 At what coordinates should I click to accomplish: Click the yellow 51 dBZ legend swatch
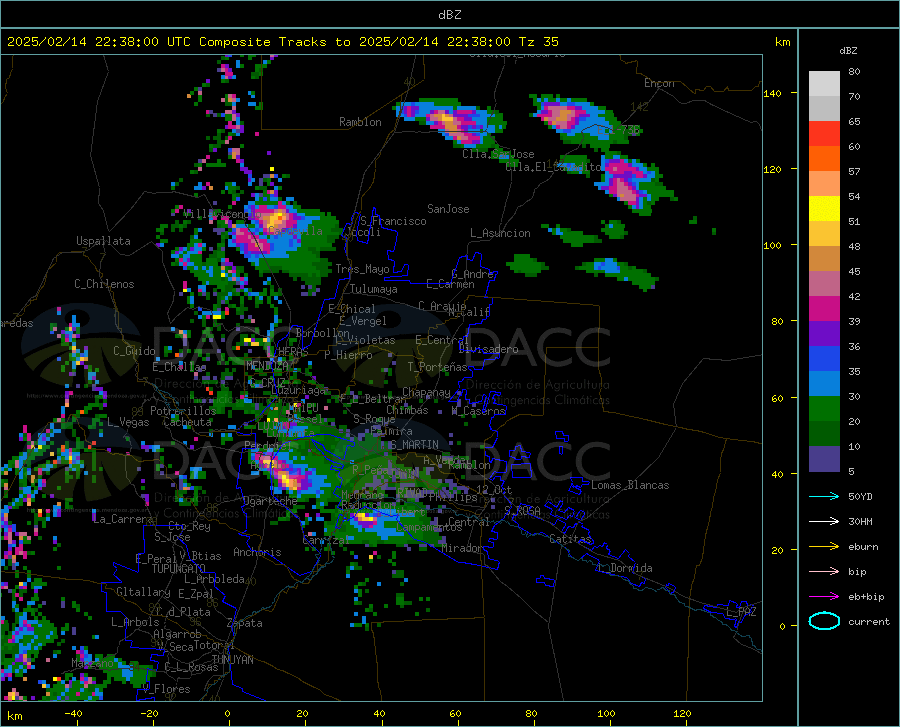[x=824, y=209]
